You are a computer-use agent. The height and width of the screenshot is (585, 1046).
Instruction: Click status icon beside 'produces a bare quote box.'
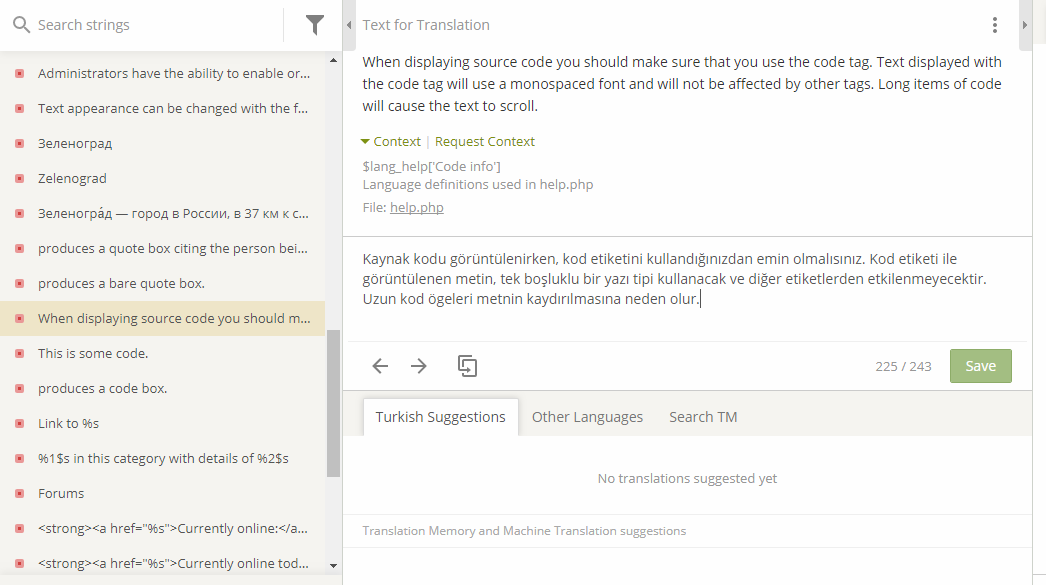click(20, 283)
